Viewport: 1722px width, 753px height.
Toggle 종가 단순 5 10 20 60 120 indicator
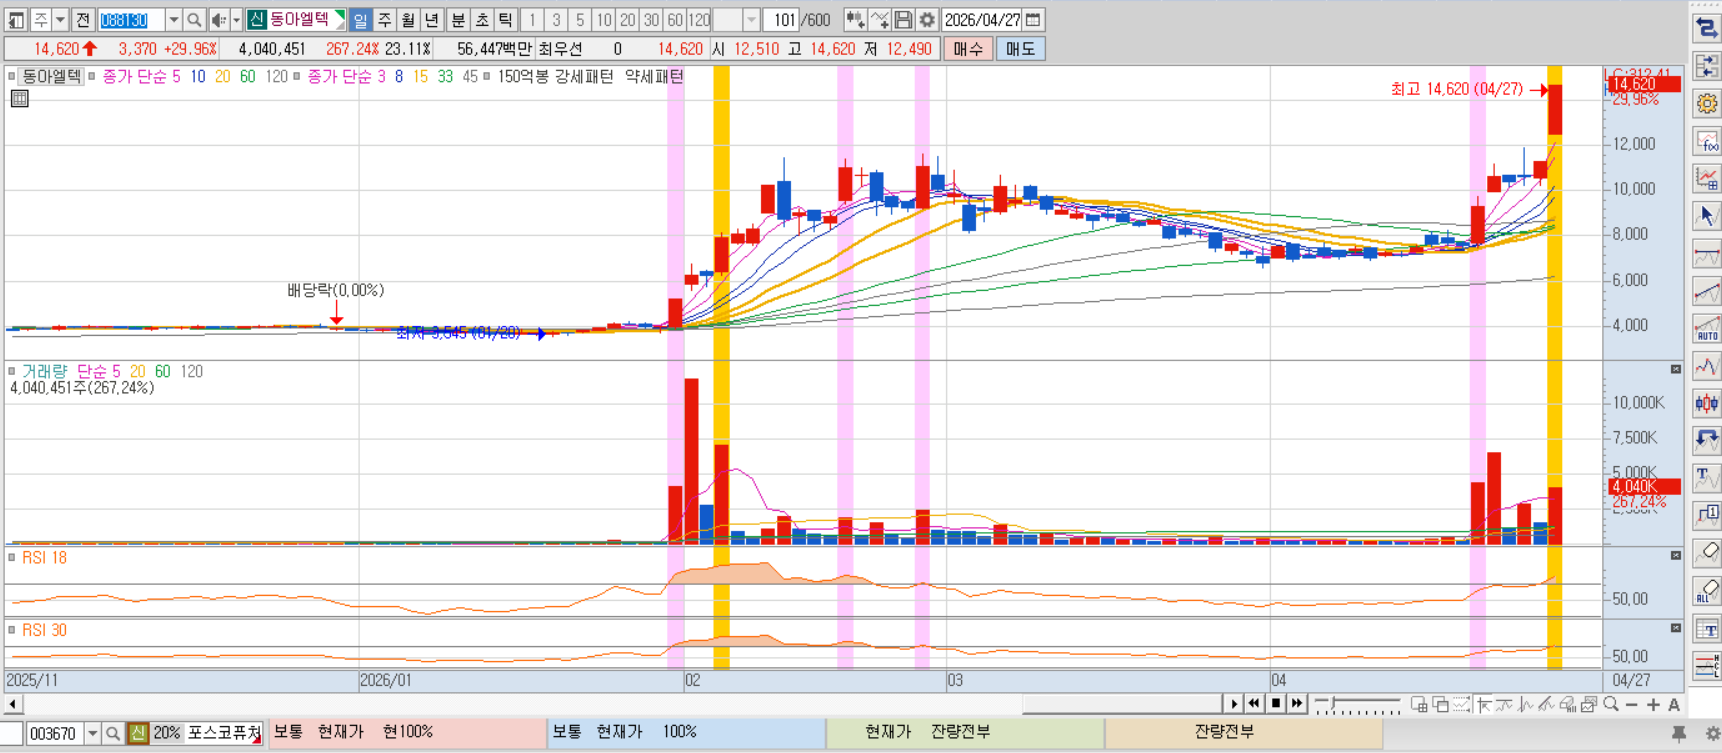(92, 76)
